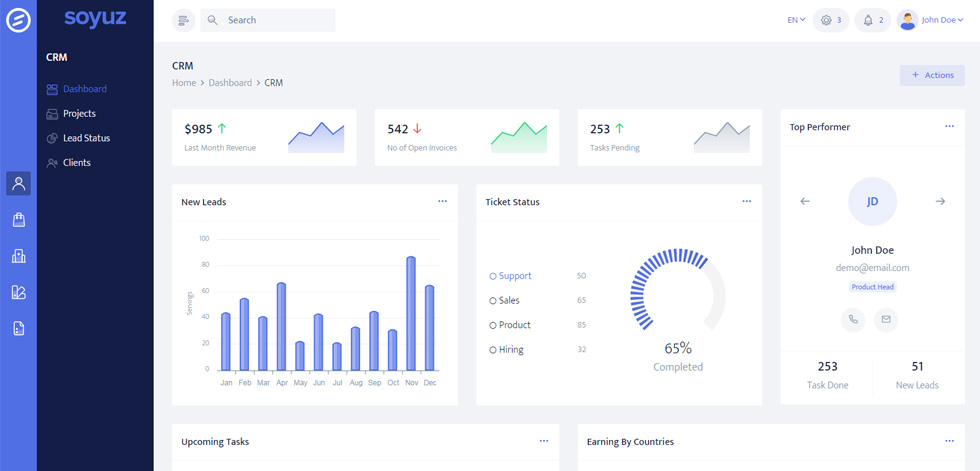The image size is (980, 471).
Task: Open Top Performer card options menu
Action: click(950, 126)
